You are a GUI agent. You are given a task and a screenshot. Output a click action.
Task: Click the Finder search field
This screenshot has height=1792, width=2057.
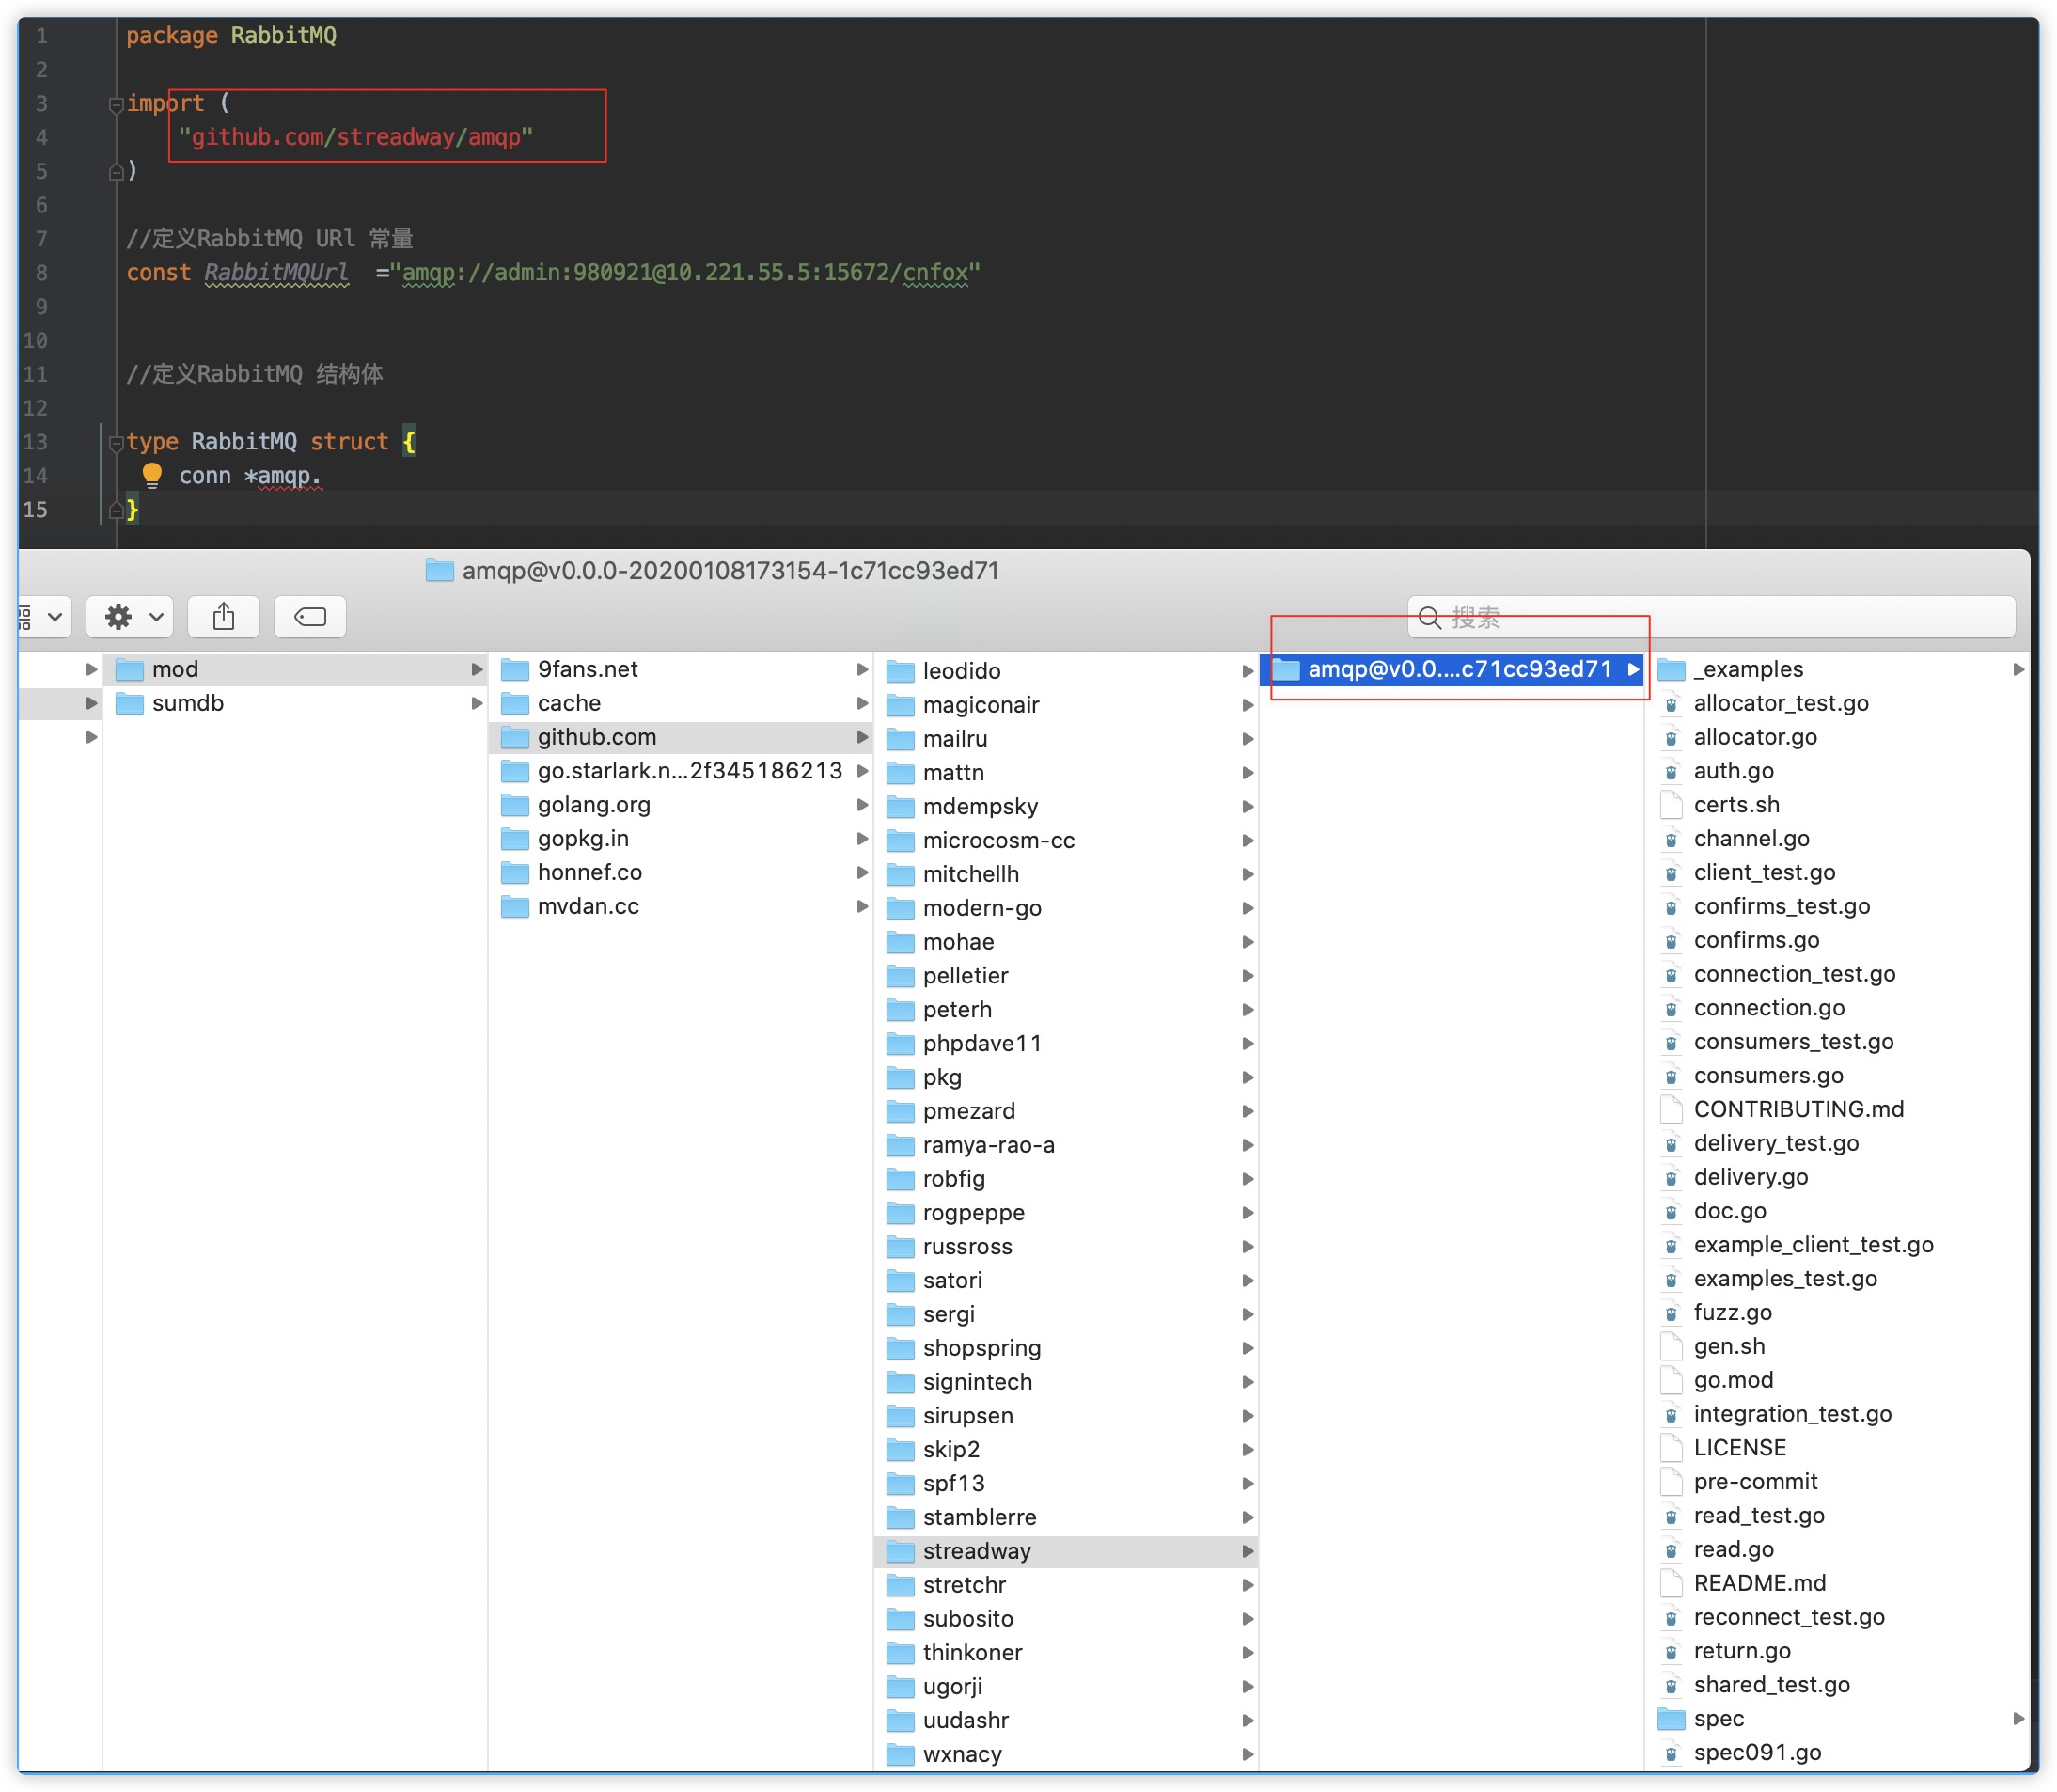tap(1712, 617)
